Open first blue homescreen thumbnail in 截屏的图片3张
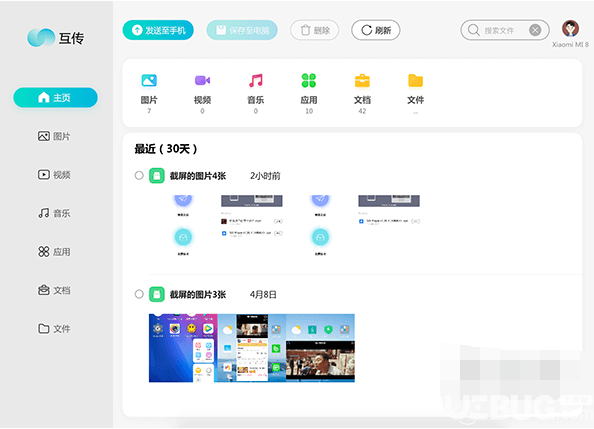 (183, 348)
